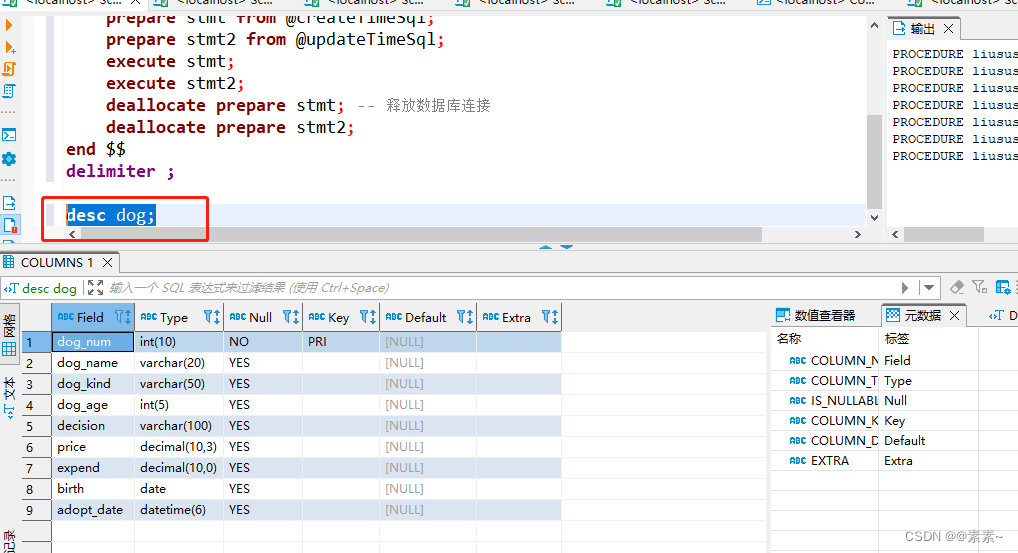The image size is (1018, 553).
Task: Execute the SQL script icon
Action: [10, 69]
